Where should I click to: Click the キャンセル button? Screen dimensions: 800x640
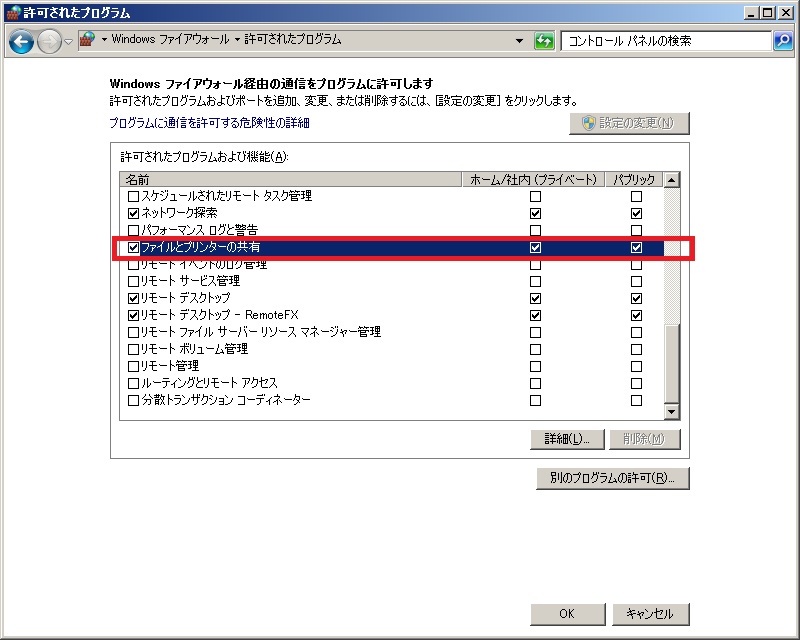coord(650,614)
